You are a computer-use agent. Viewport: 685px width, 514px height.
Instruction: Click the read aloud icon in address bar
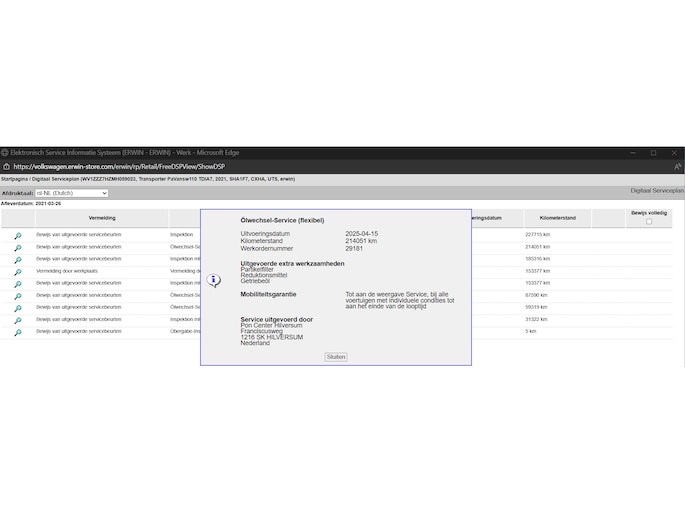point(677,167)
